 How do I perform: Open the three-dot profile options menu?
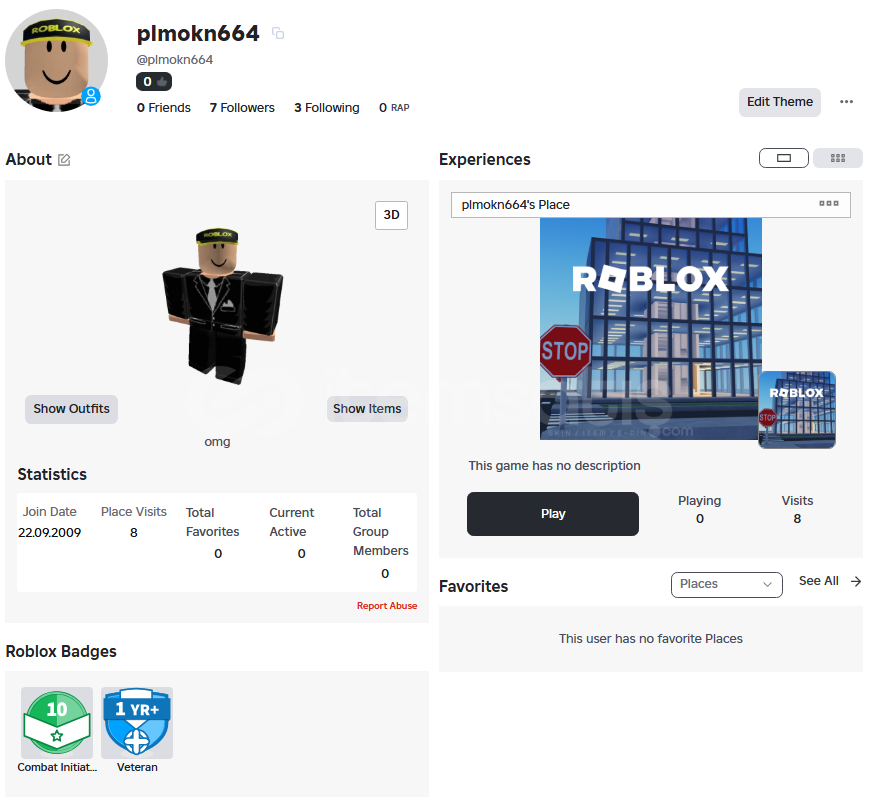pos(846,102)
